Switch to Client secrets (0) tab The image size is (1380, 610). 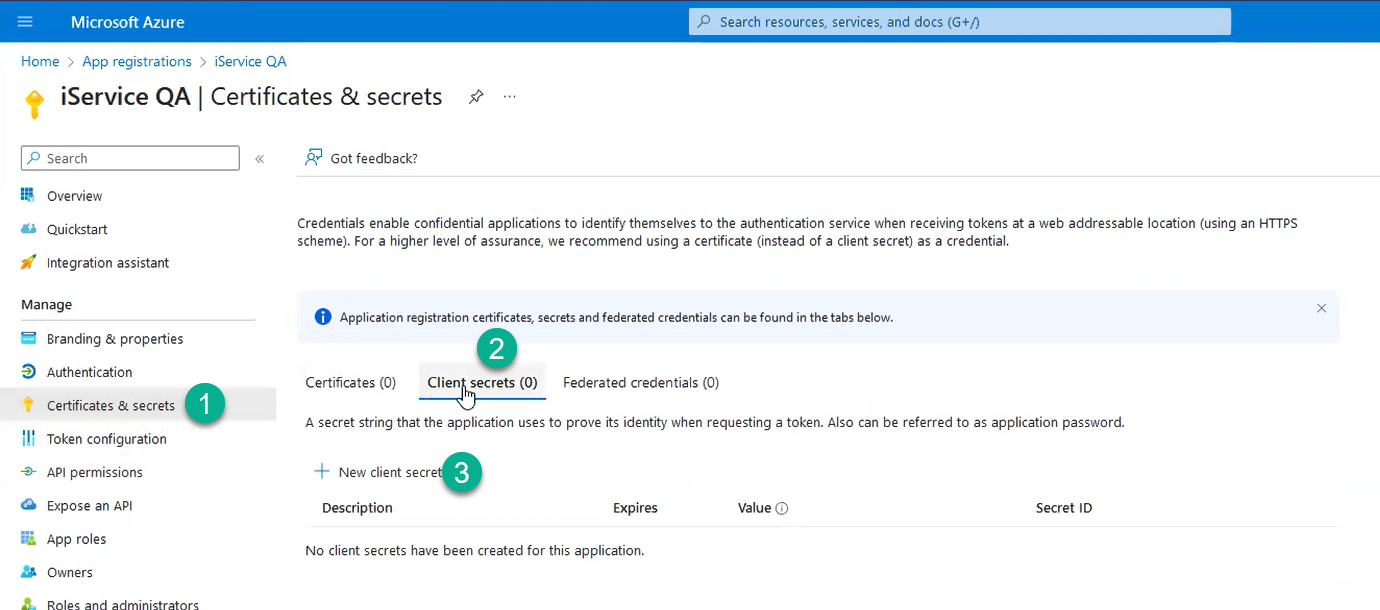(x=482, y=382)
